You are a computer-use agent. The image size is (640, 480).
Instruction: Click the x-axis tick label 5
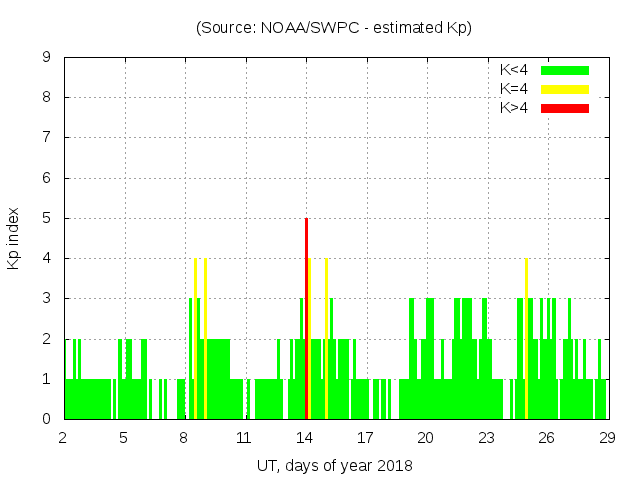123,437
